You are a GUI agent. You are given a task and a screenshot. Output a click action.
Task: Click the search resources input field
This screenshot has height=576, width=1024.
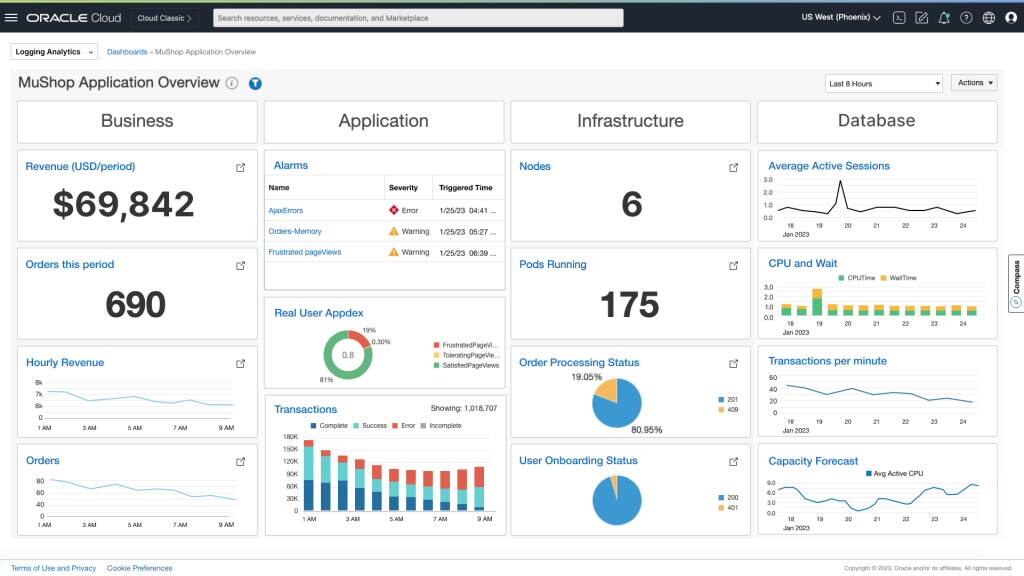coord(415,17)
